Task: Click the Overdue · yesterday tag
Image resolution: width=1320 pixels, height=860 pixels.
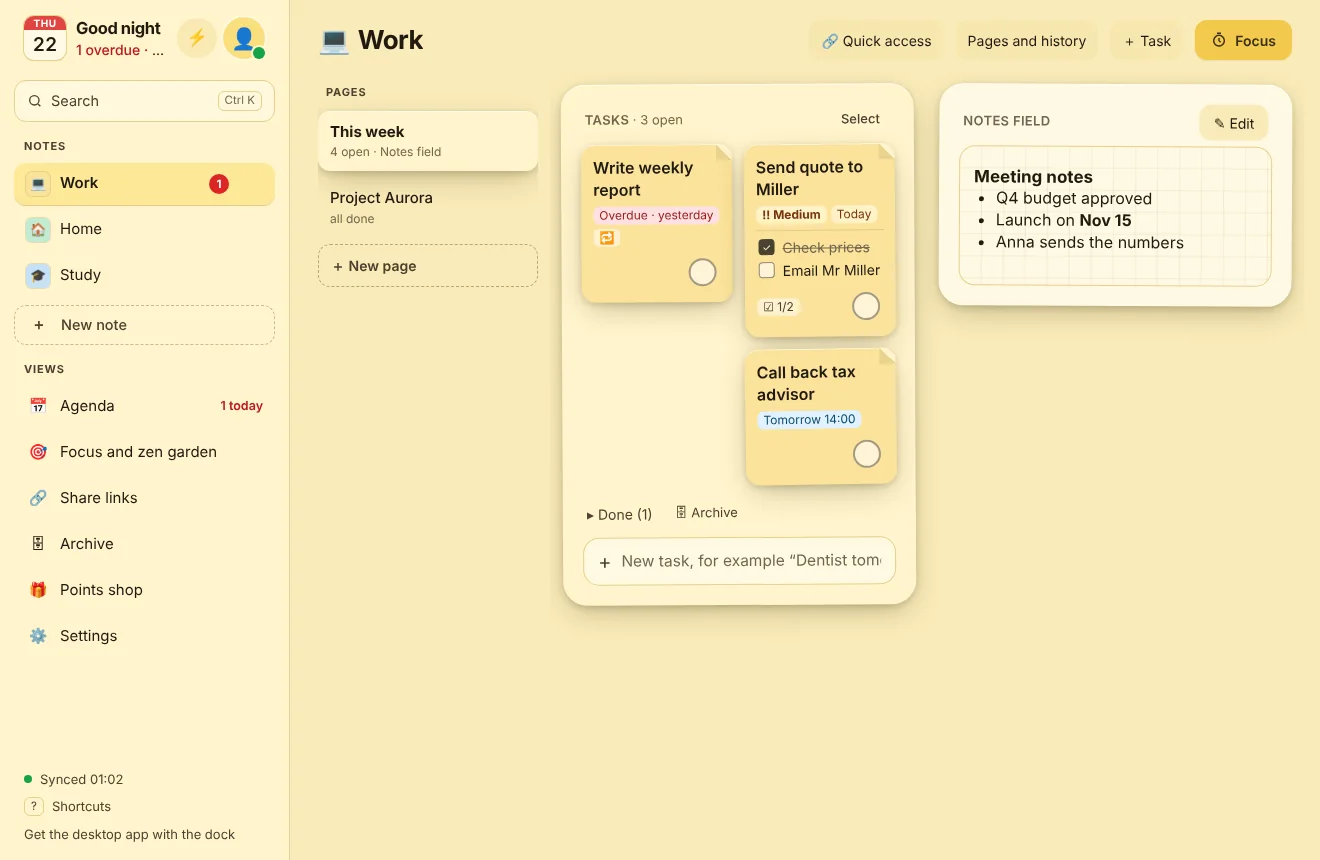Action: click(656, 215)
